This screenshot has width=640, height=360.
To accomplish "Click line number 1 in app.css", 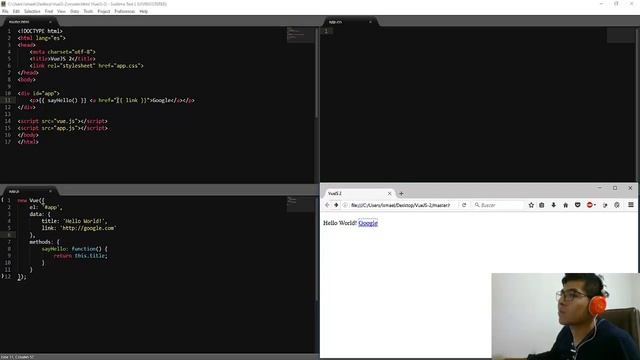I will pyautogui.click(x=326, y=31).
